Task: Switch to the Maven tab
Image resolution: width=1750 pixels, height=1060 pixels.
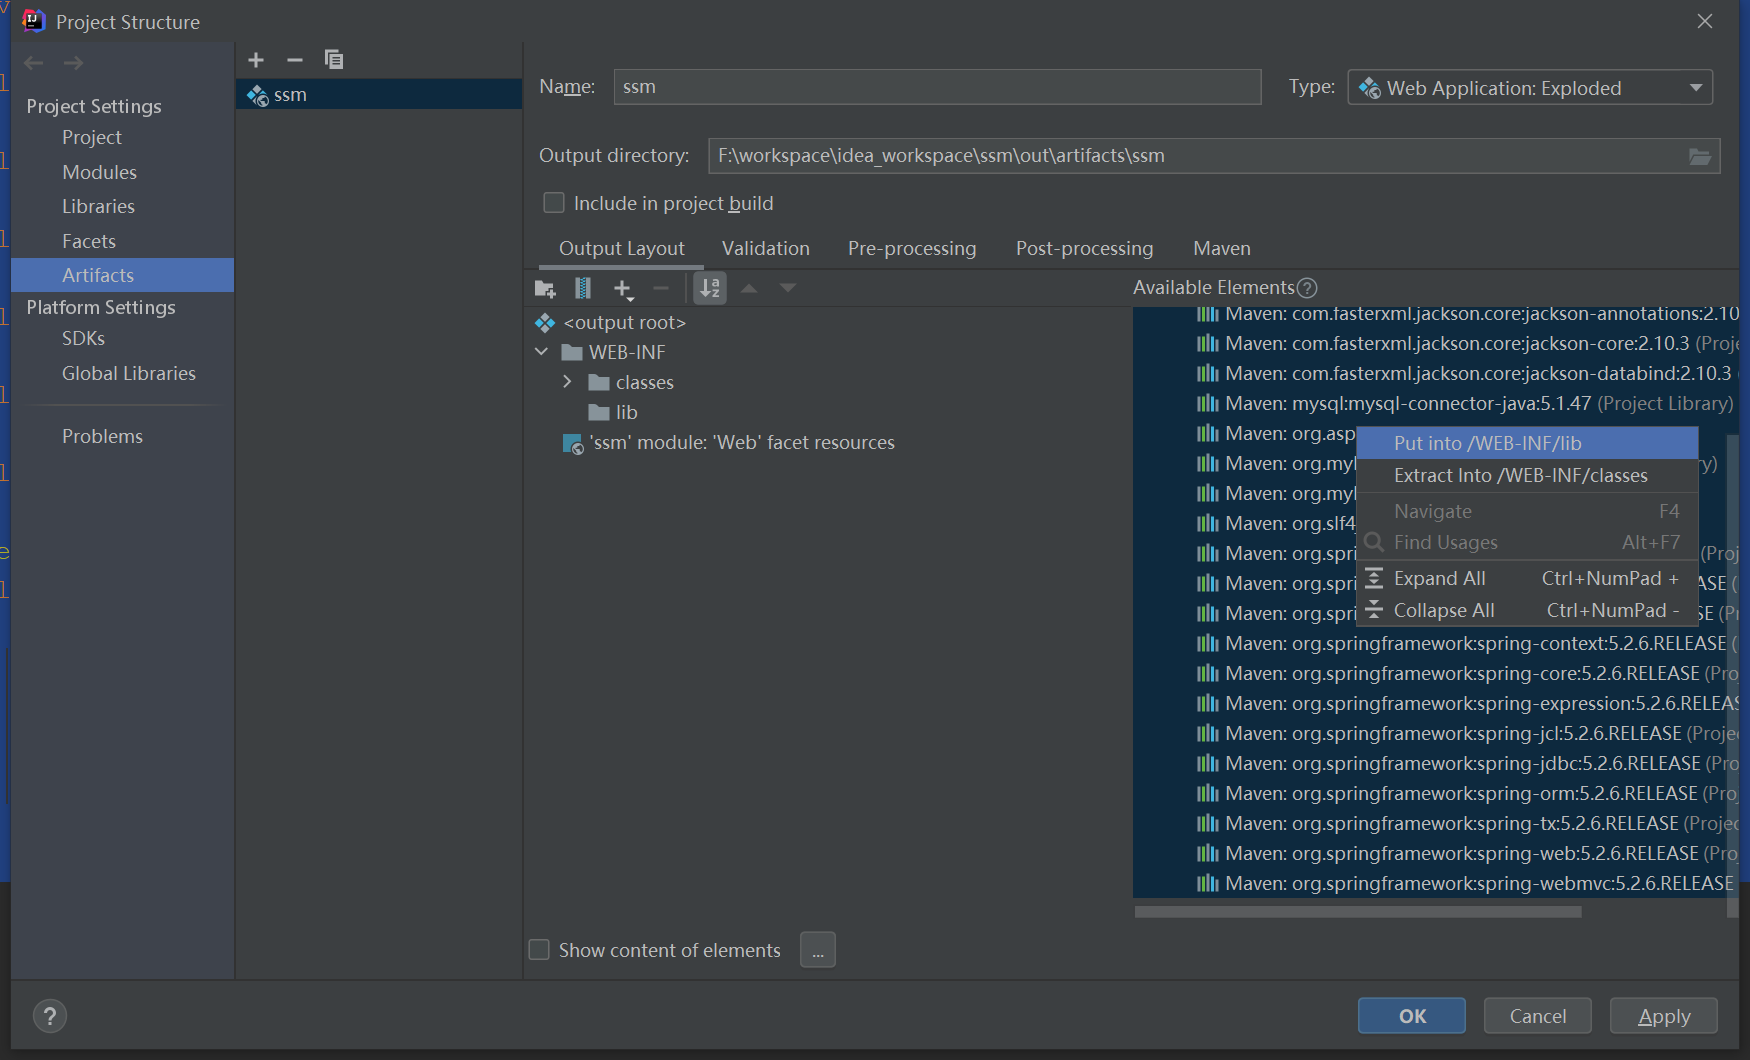Action: point(1222,248)
